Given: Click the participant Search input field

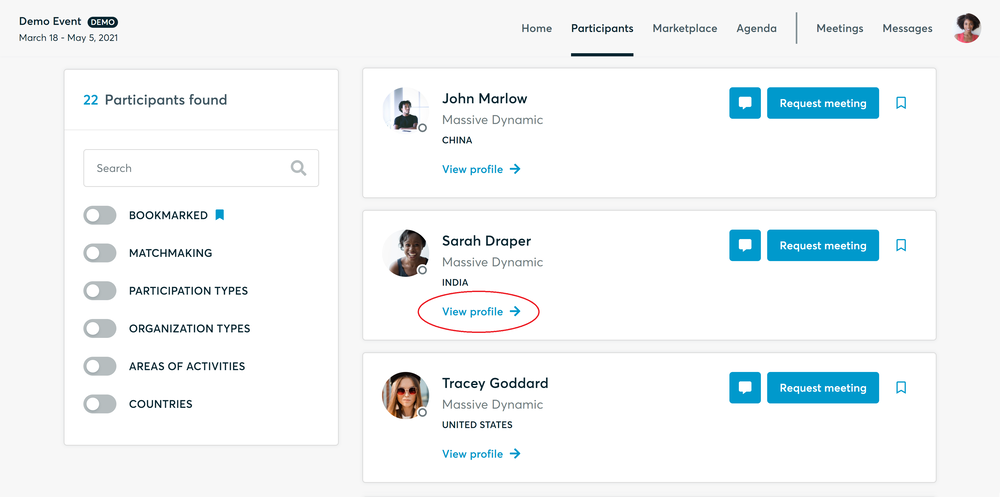Looking at the screenshot, I should coord(185,168).
